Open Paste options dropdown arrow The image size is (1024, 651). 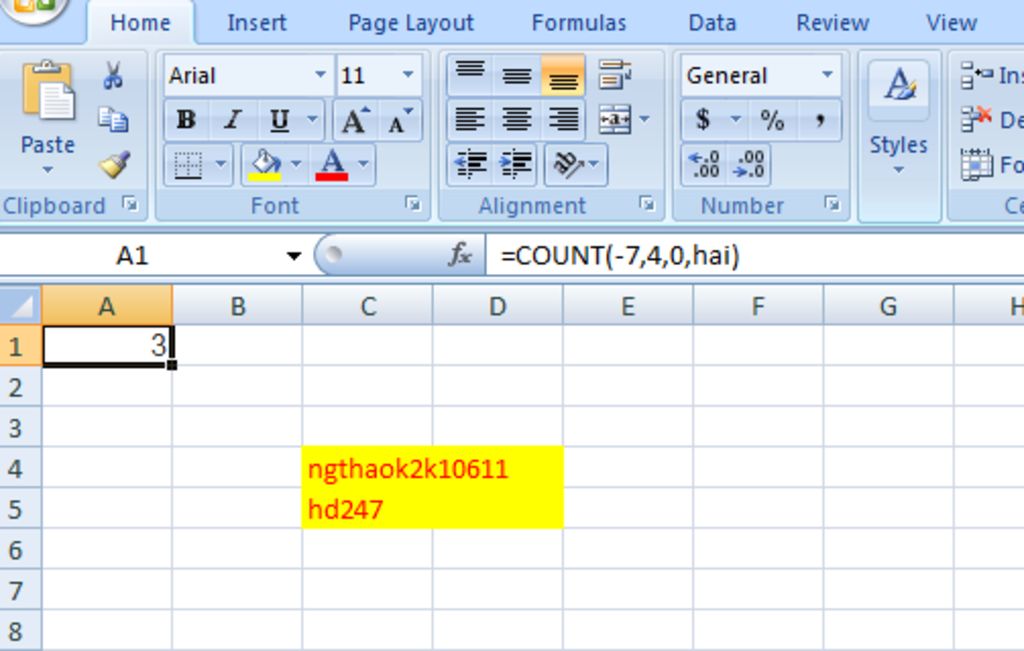tap(48, 170)
